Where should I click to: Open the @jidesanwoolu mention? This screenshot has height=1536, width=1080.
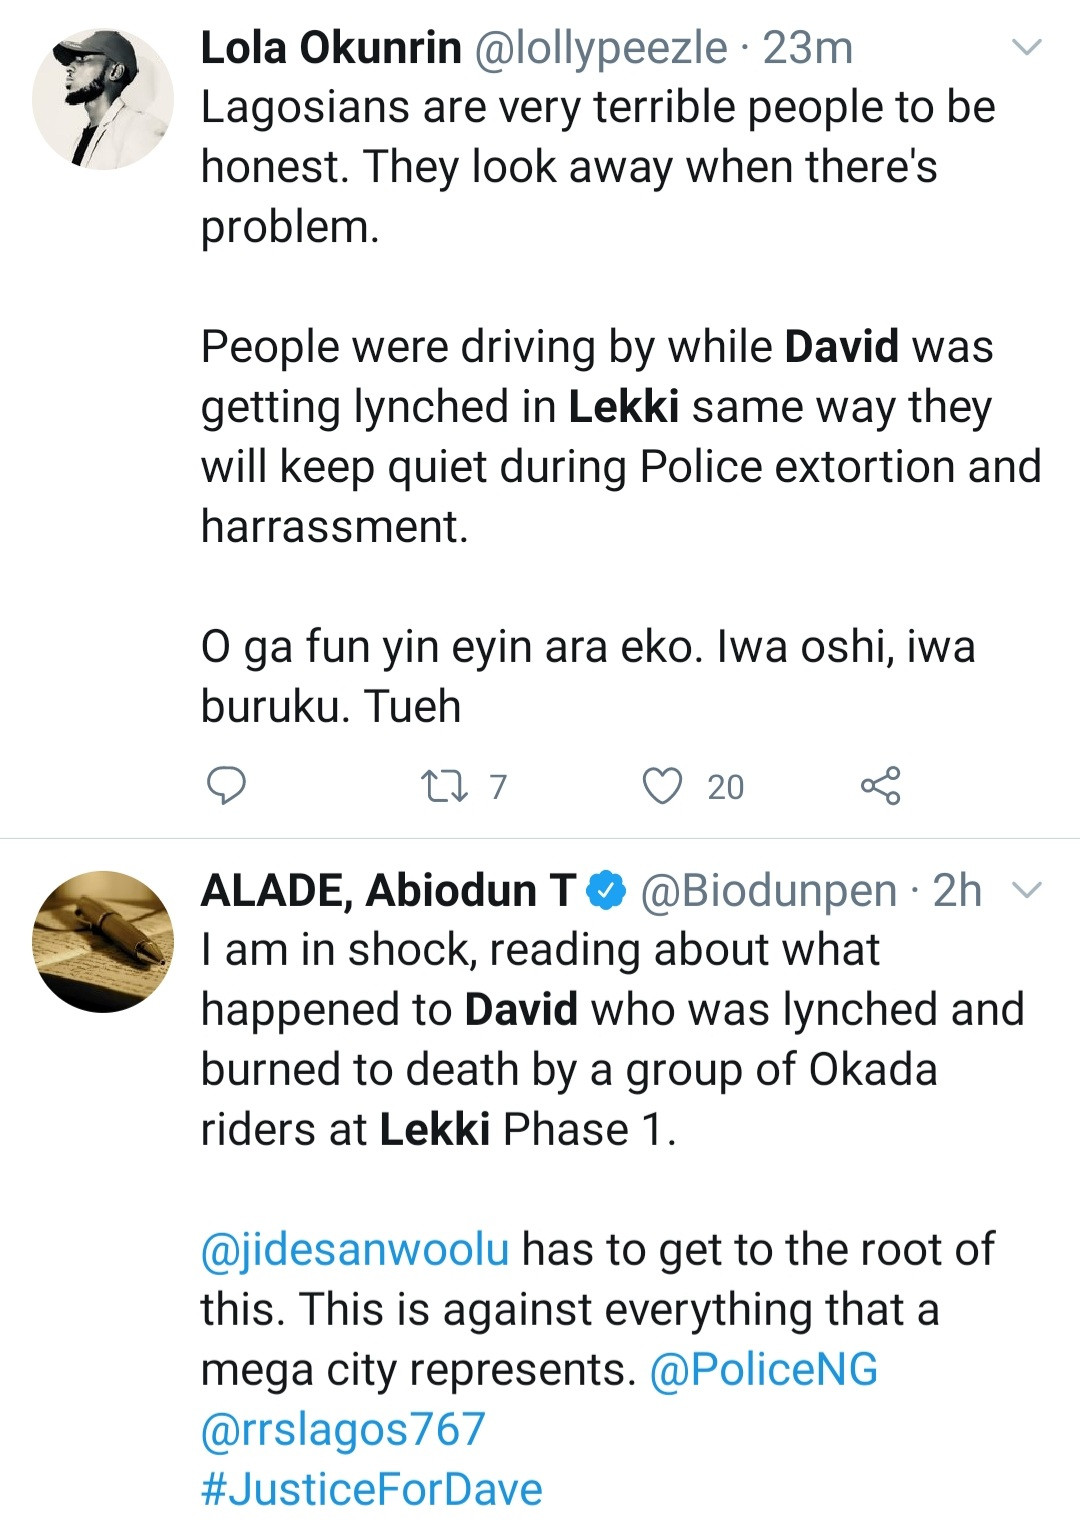click(355, 1249)
